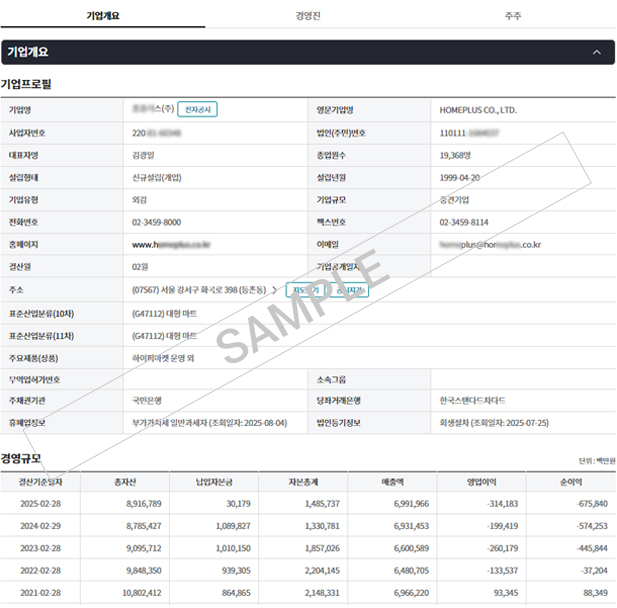617x608 pixels.
Task: Select the 납입자본금 column header
Action: pyautogui.click(x=216, y=482)
